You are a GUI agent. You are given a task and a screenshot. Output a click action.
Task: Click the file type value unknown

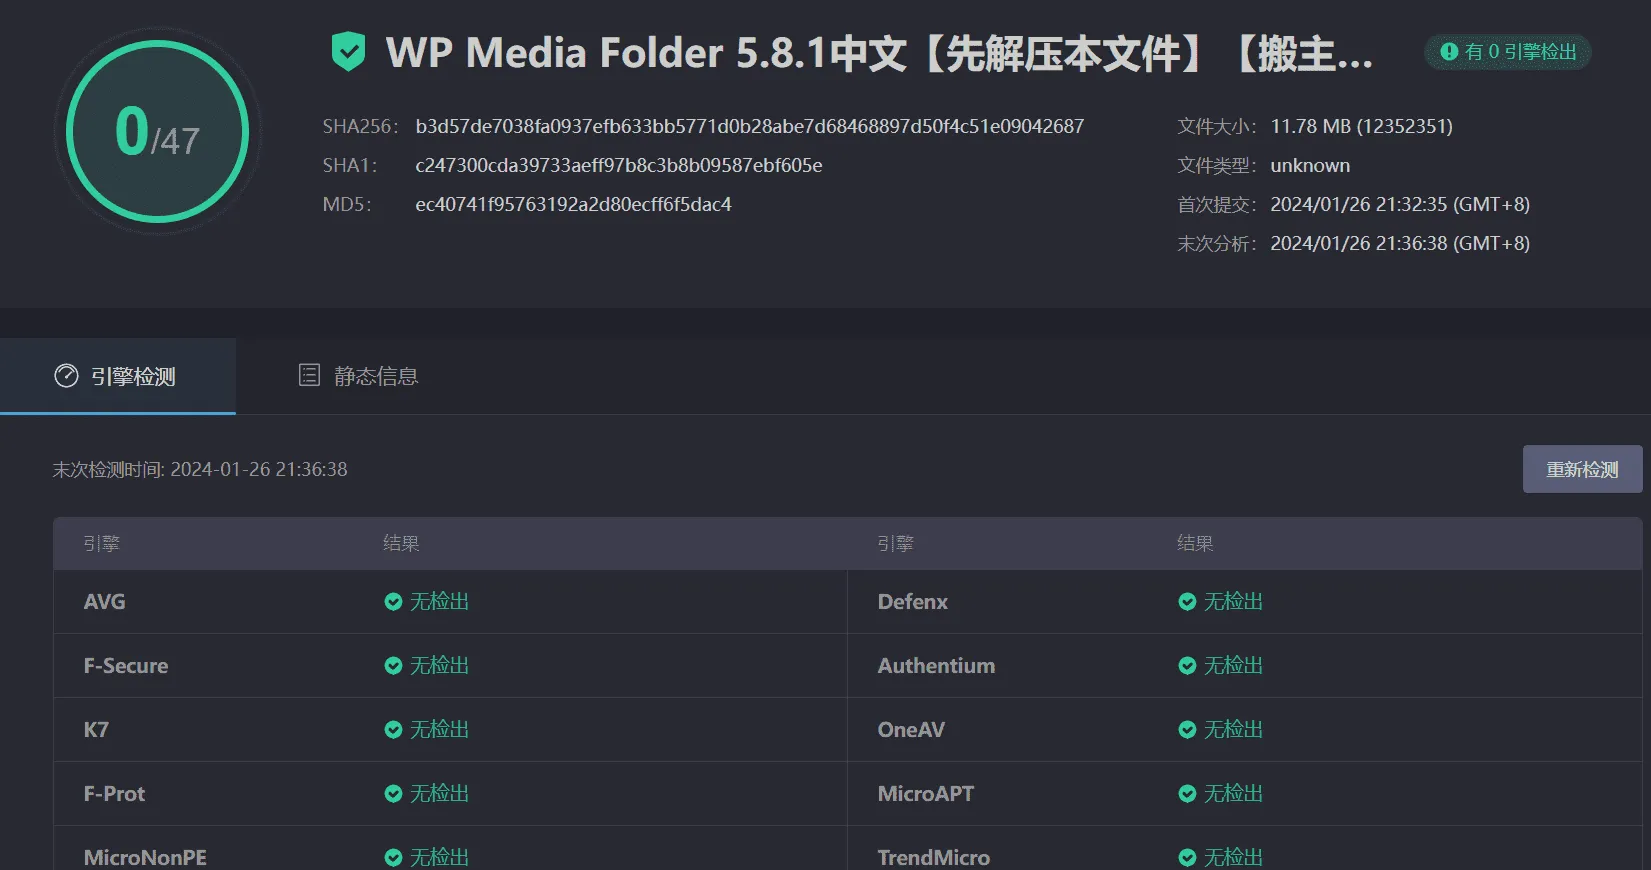pos(1310,165)
